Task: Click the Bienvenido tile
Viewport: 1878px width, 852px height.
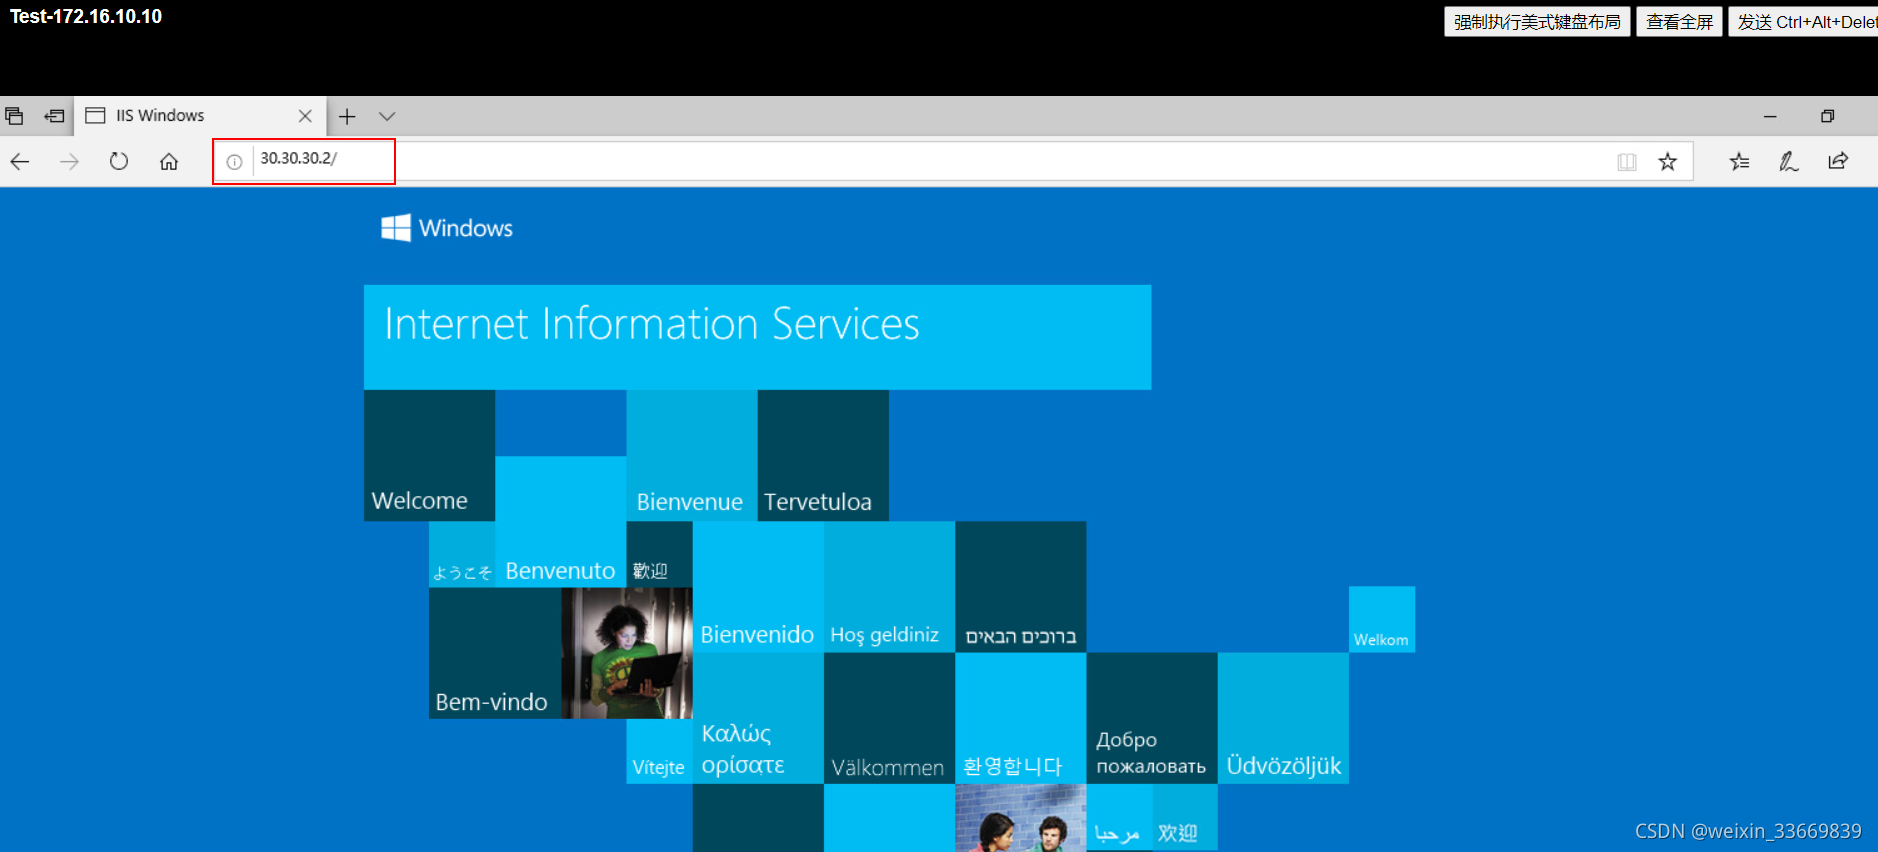Action: pos(758,587)
